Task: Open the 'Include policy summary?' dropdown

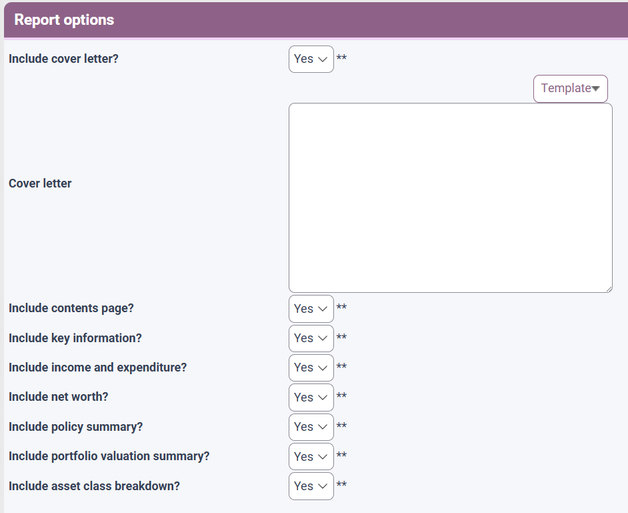Action: click(310, 427)
